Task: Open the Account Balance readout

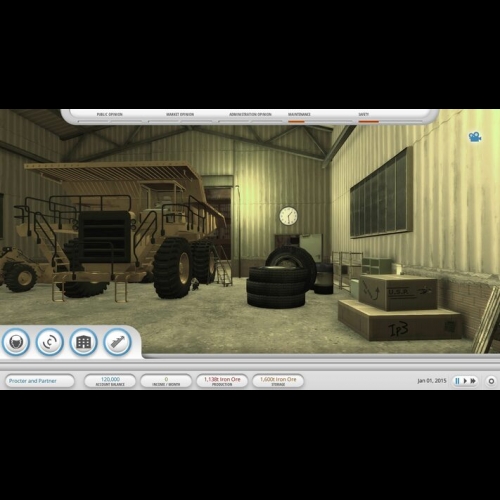Action: (x=110, y=381)
